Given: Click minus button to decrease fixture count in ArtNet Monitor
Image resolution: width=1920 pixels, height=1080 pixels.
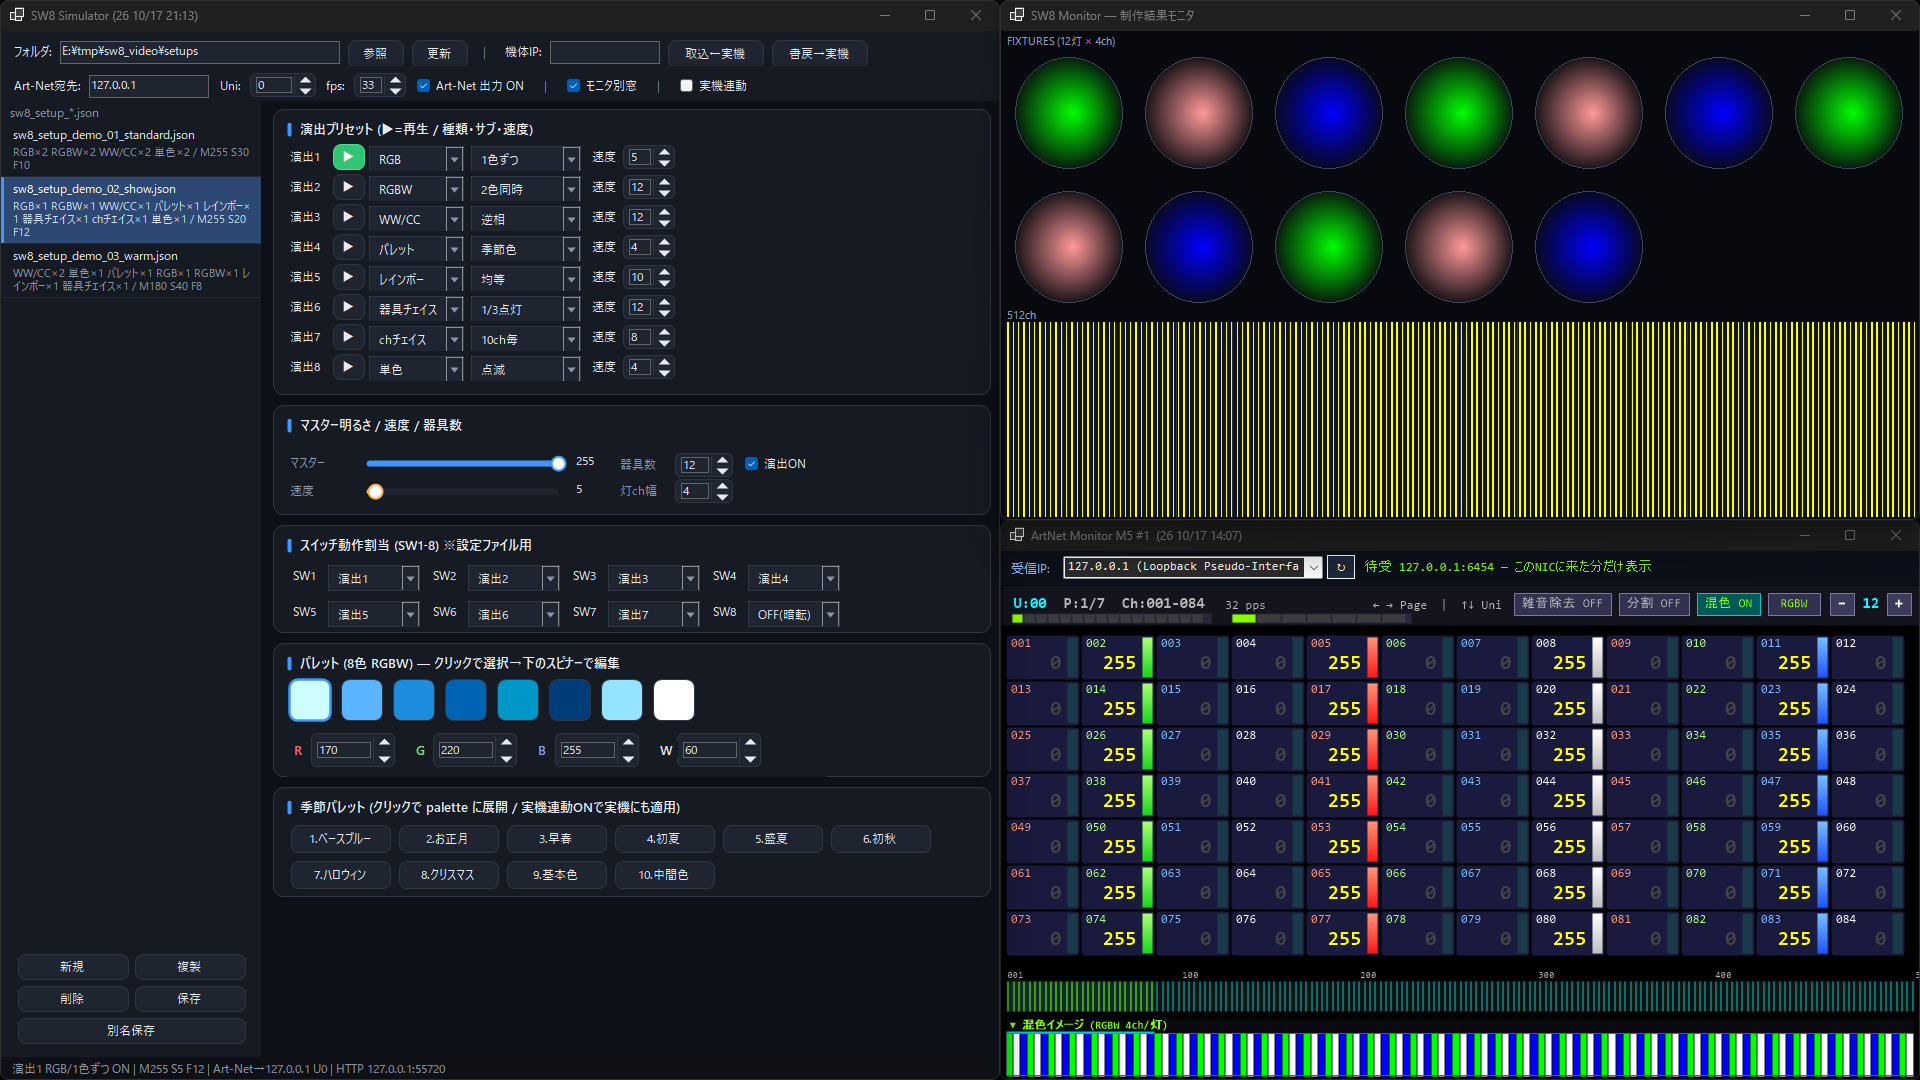Looking at the screenshot, I should [1842, 603].
